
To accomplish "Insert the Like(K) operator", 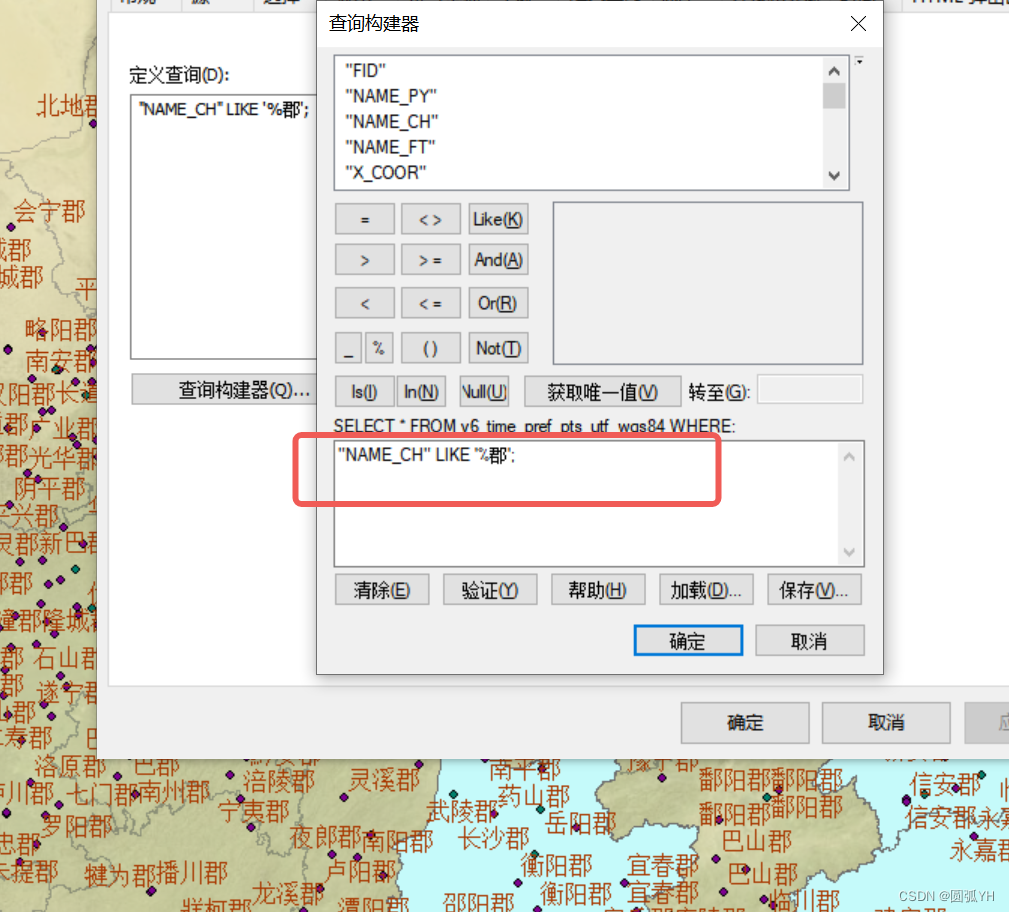I will click(x=498, y=219).
